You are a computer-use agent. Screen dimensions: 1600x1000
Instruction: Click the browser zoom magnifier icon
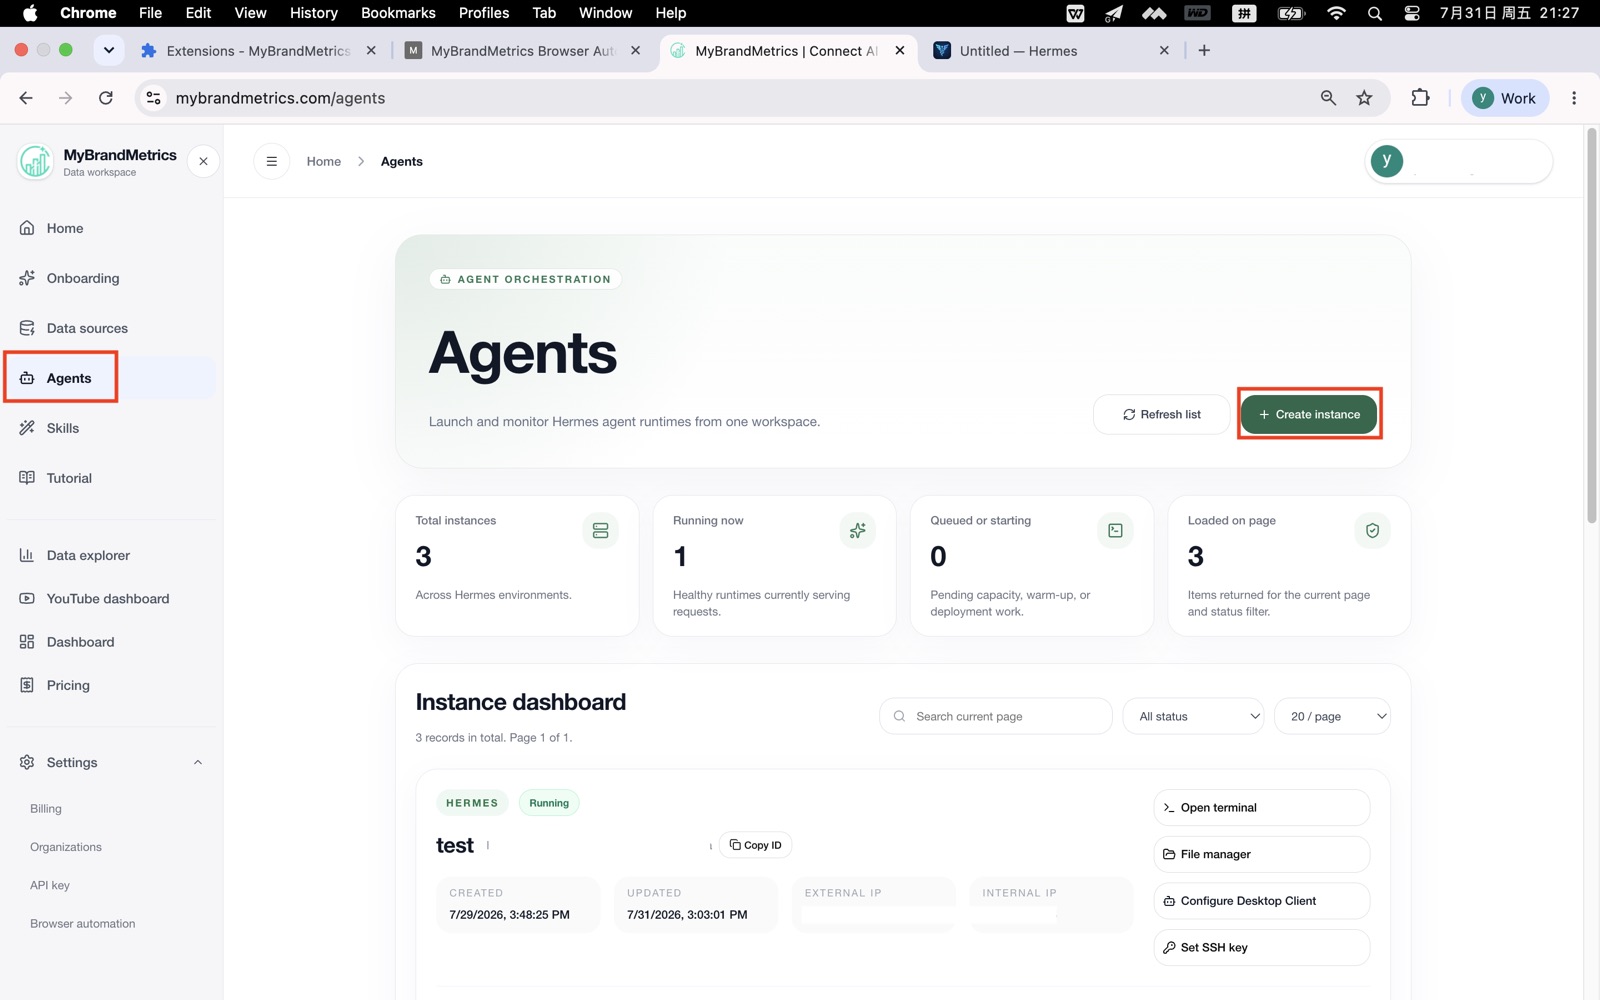pos(1328,98)
